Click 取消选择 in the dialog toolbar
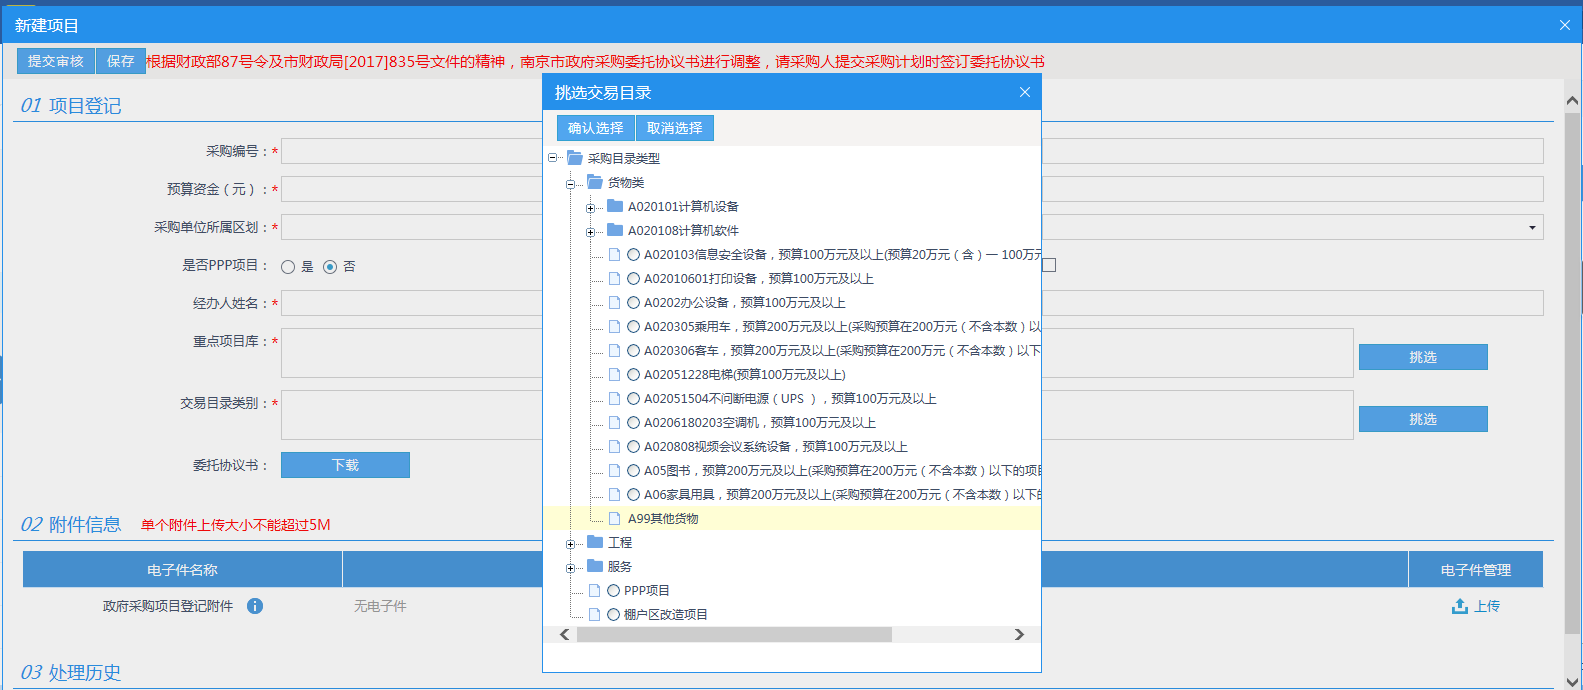This screenshot has height=690, width=1583. point(674,128)
